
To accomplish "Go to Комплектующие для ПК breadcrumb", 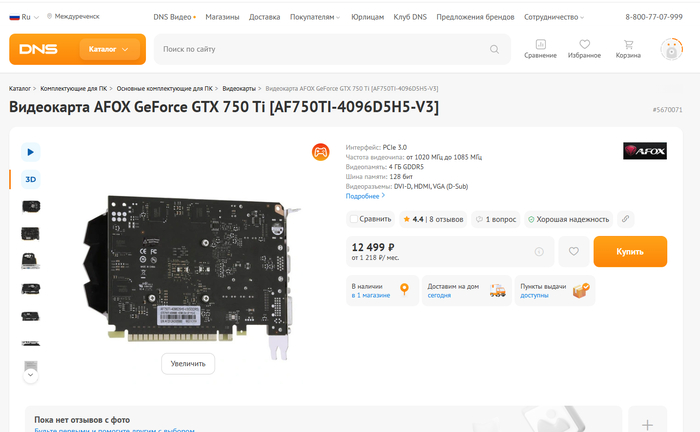I will [74, 88].
